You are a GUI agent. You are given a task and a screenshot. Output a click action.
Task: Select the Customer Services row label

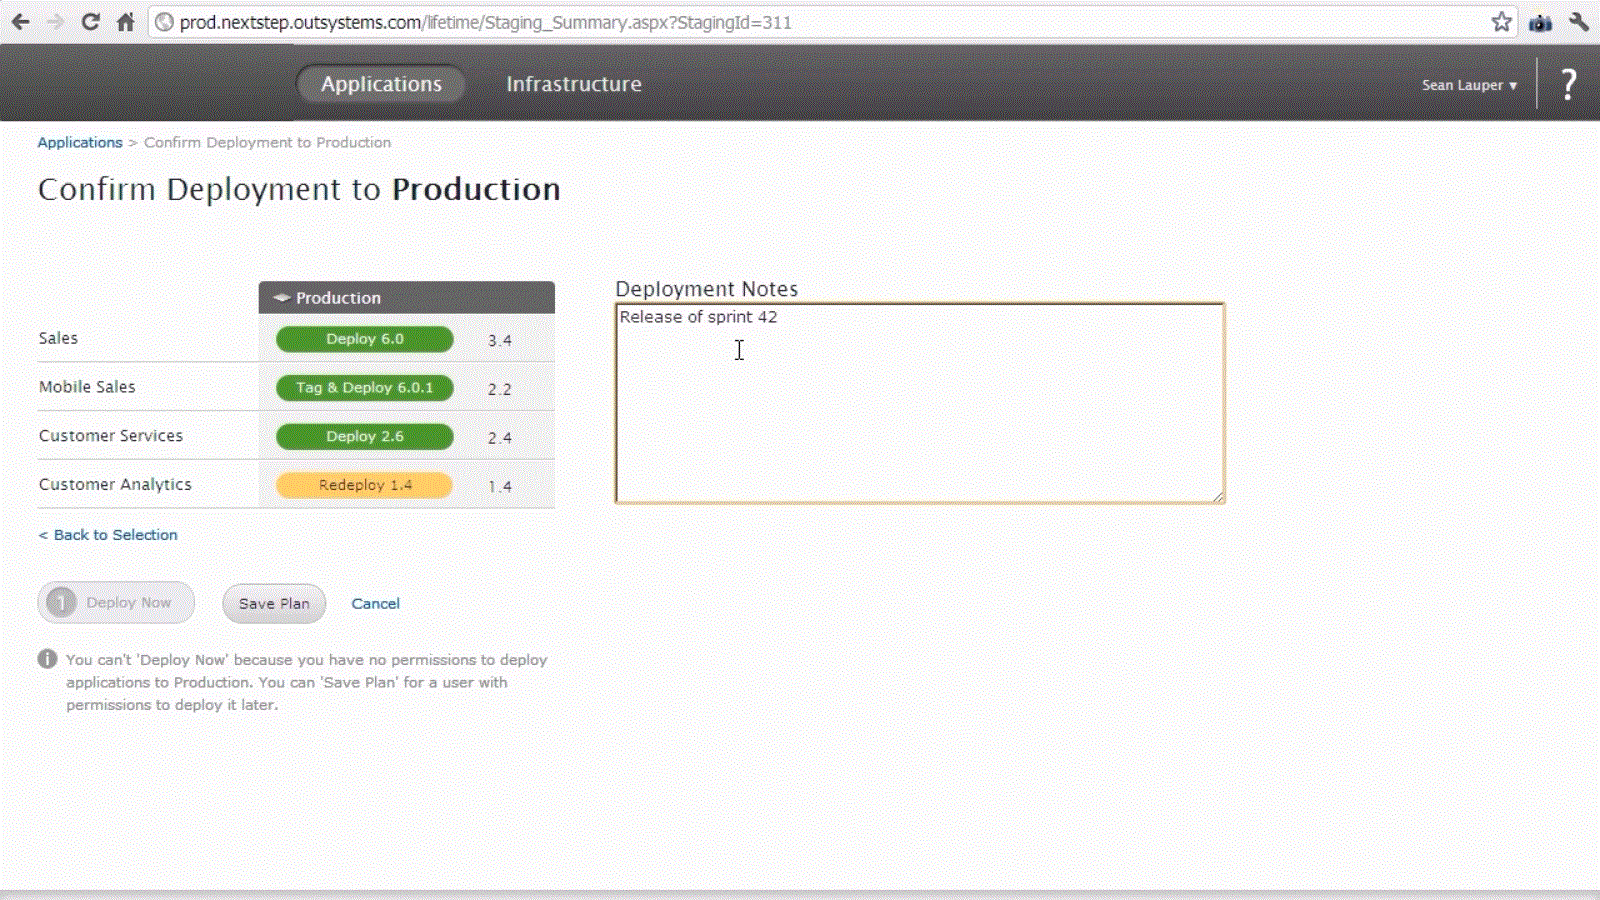111,436
